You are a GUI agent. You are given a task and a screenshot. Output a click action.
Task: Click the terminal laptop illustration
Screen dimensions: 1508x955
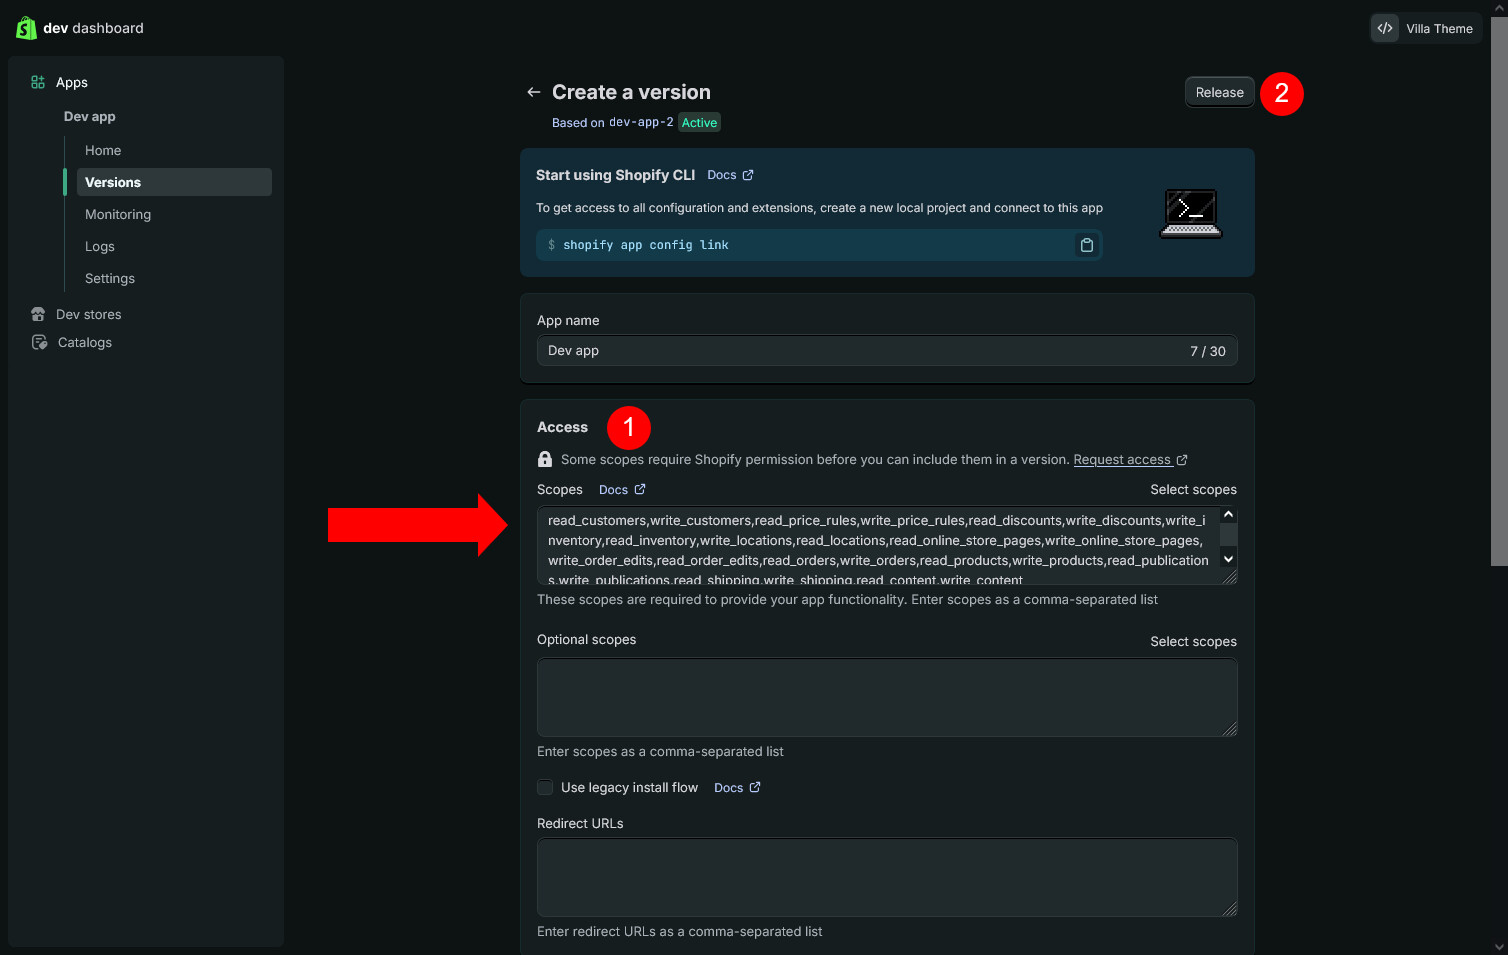(x=1190, y=213)
